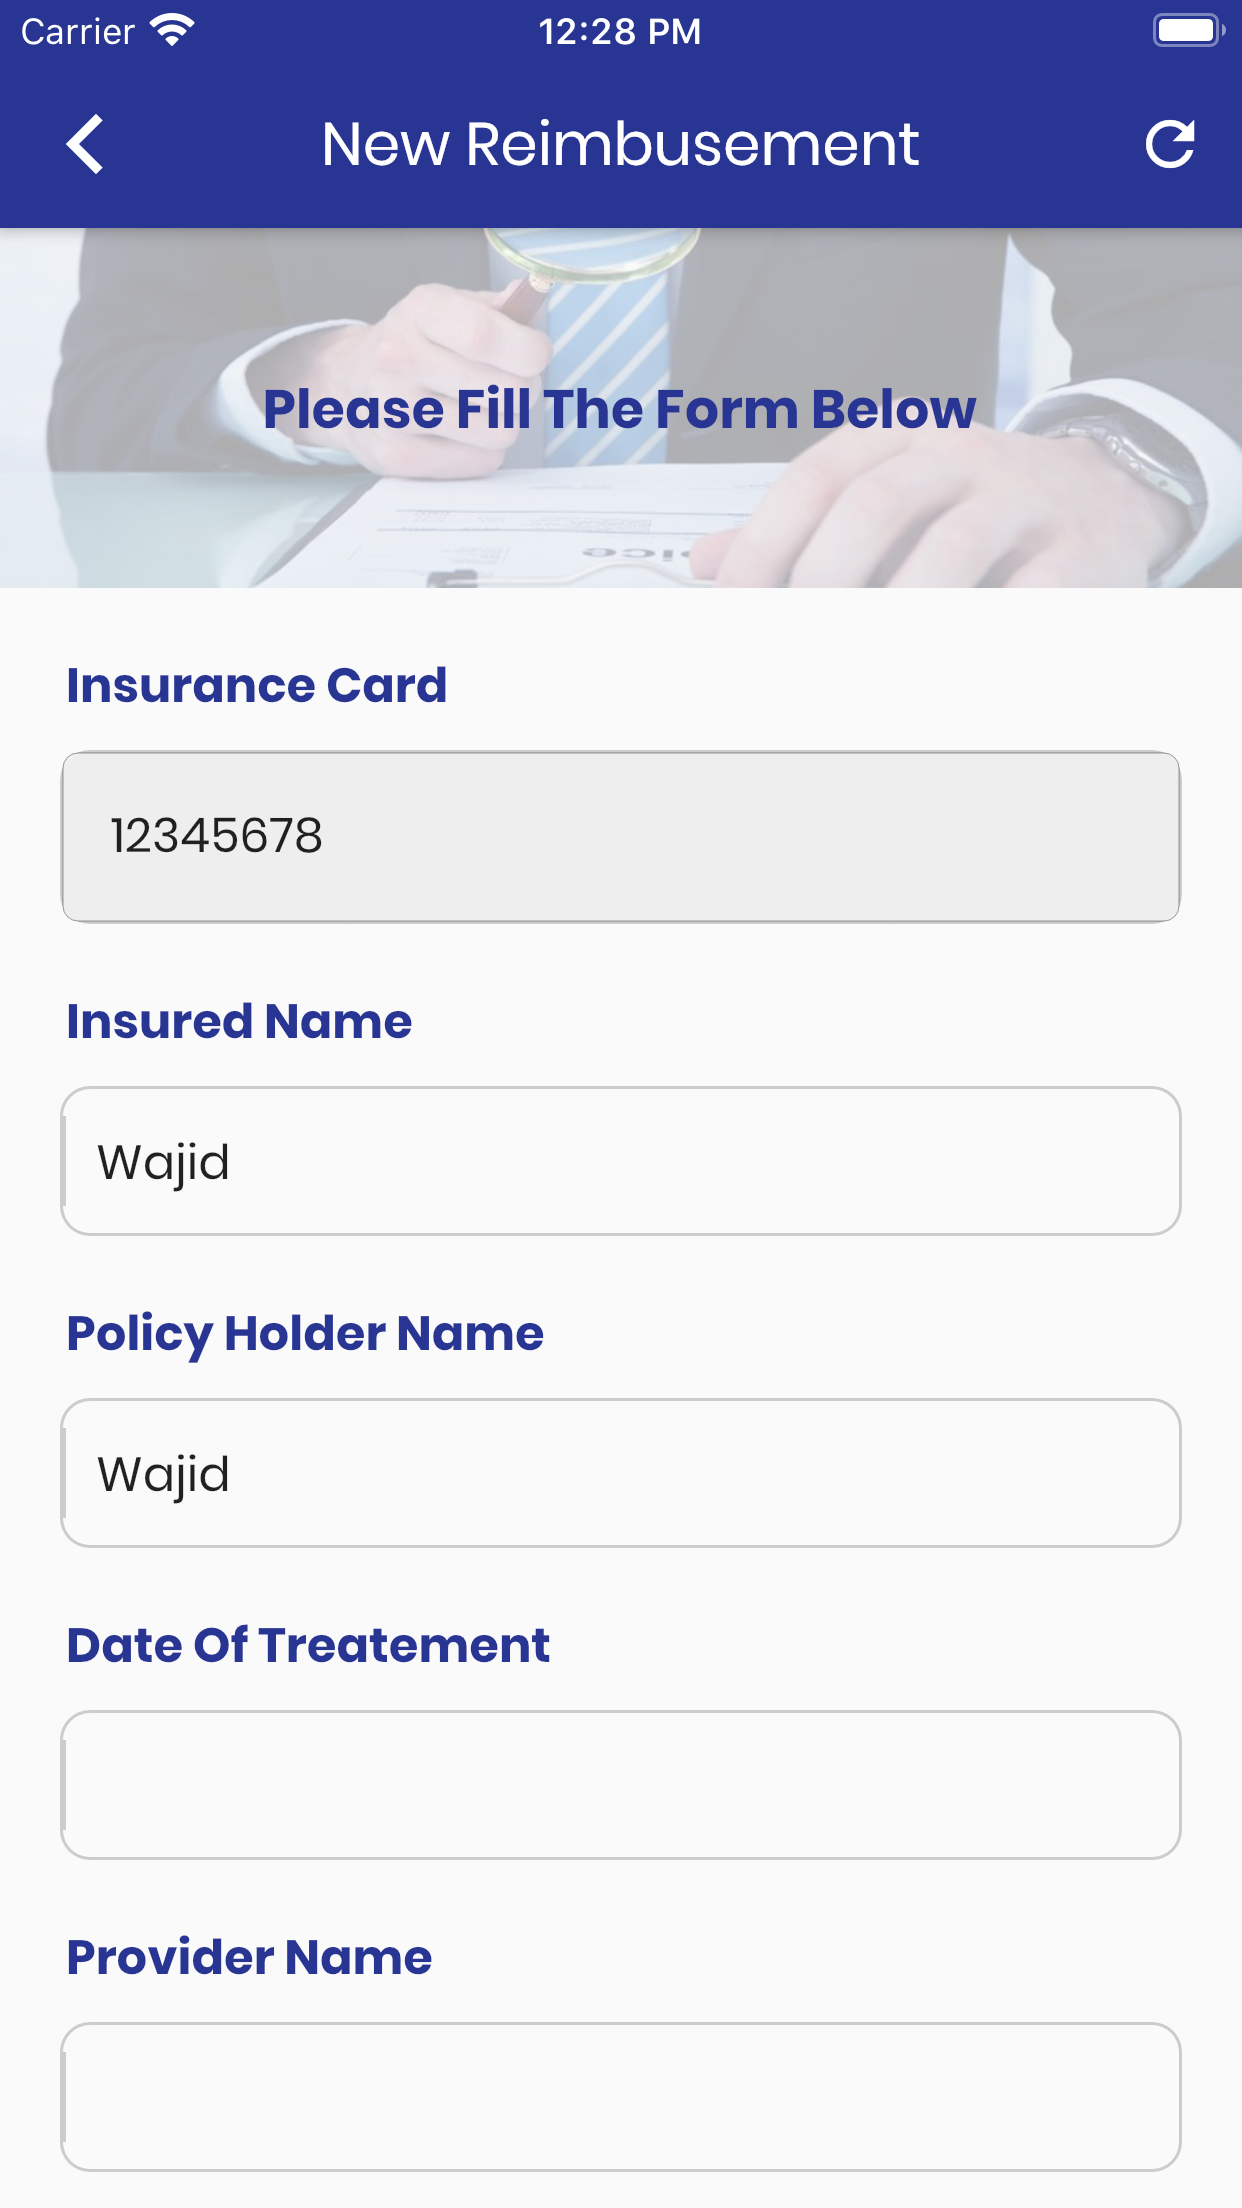Tap the 'Please Fill The Form Below' heading

tap(620, 409)
